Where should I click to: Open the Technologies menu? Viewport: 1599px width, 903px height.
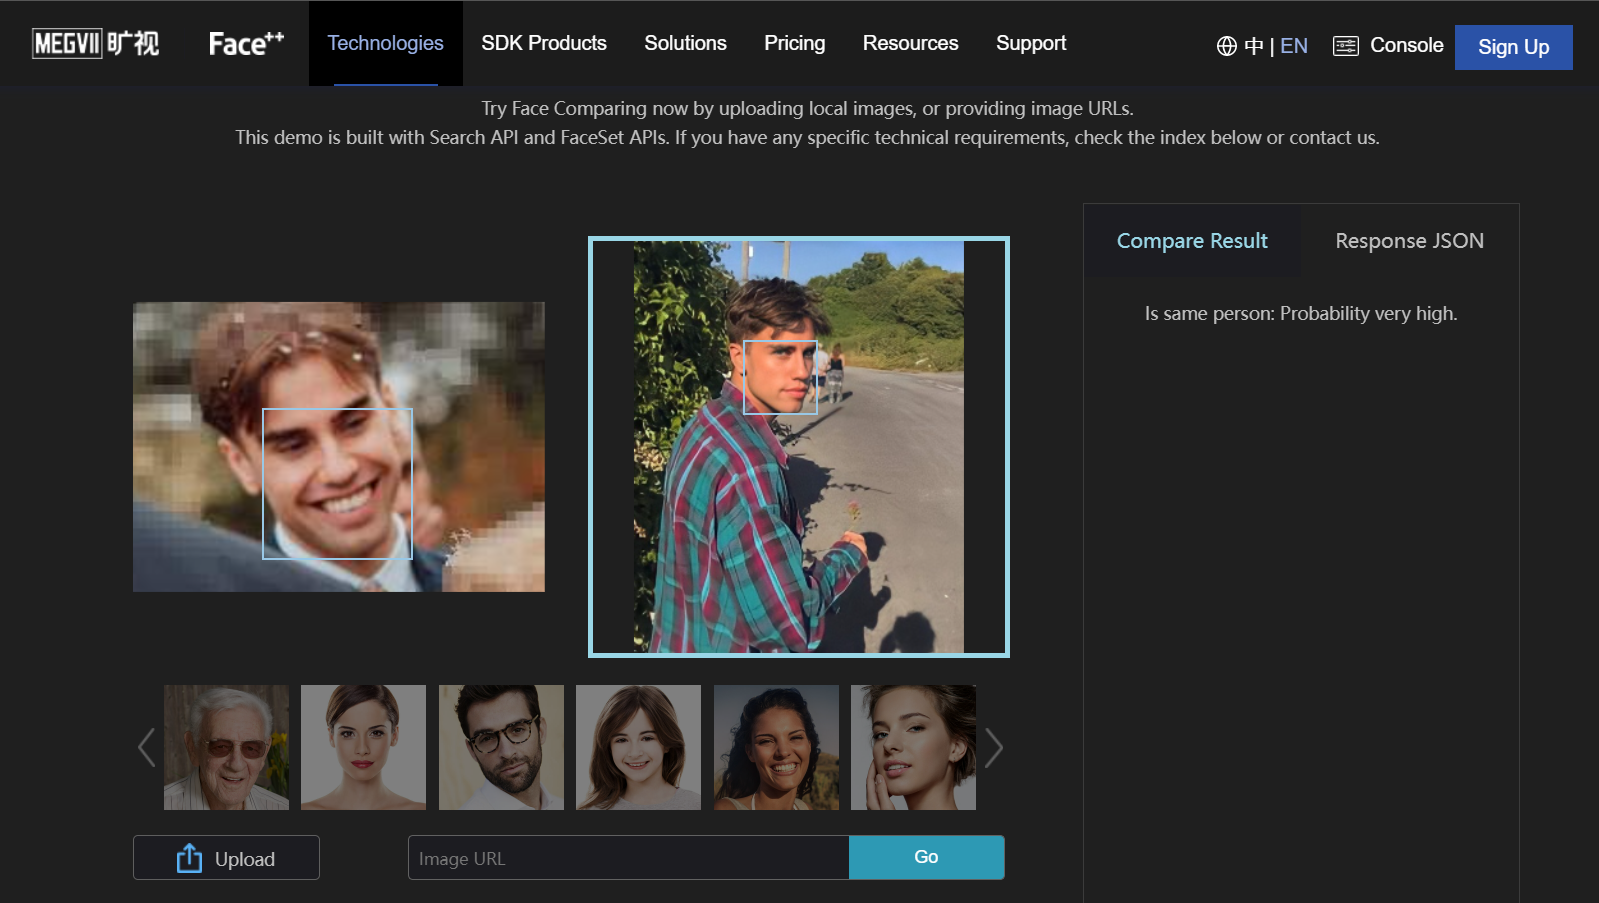[385, 43]
